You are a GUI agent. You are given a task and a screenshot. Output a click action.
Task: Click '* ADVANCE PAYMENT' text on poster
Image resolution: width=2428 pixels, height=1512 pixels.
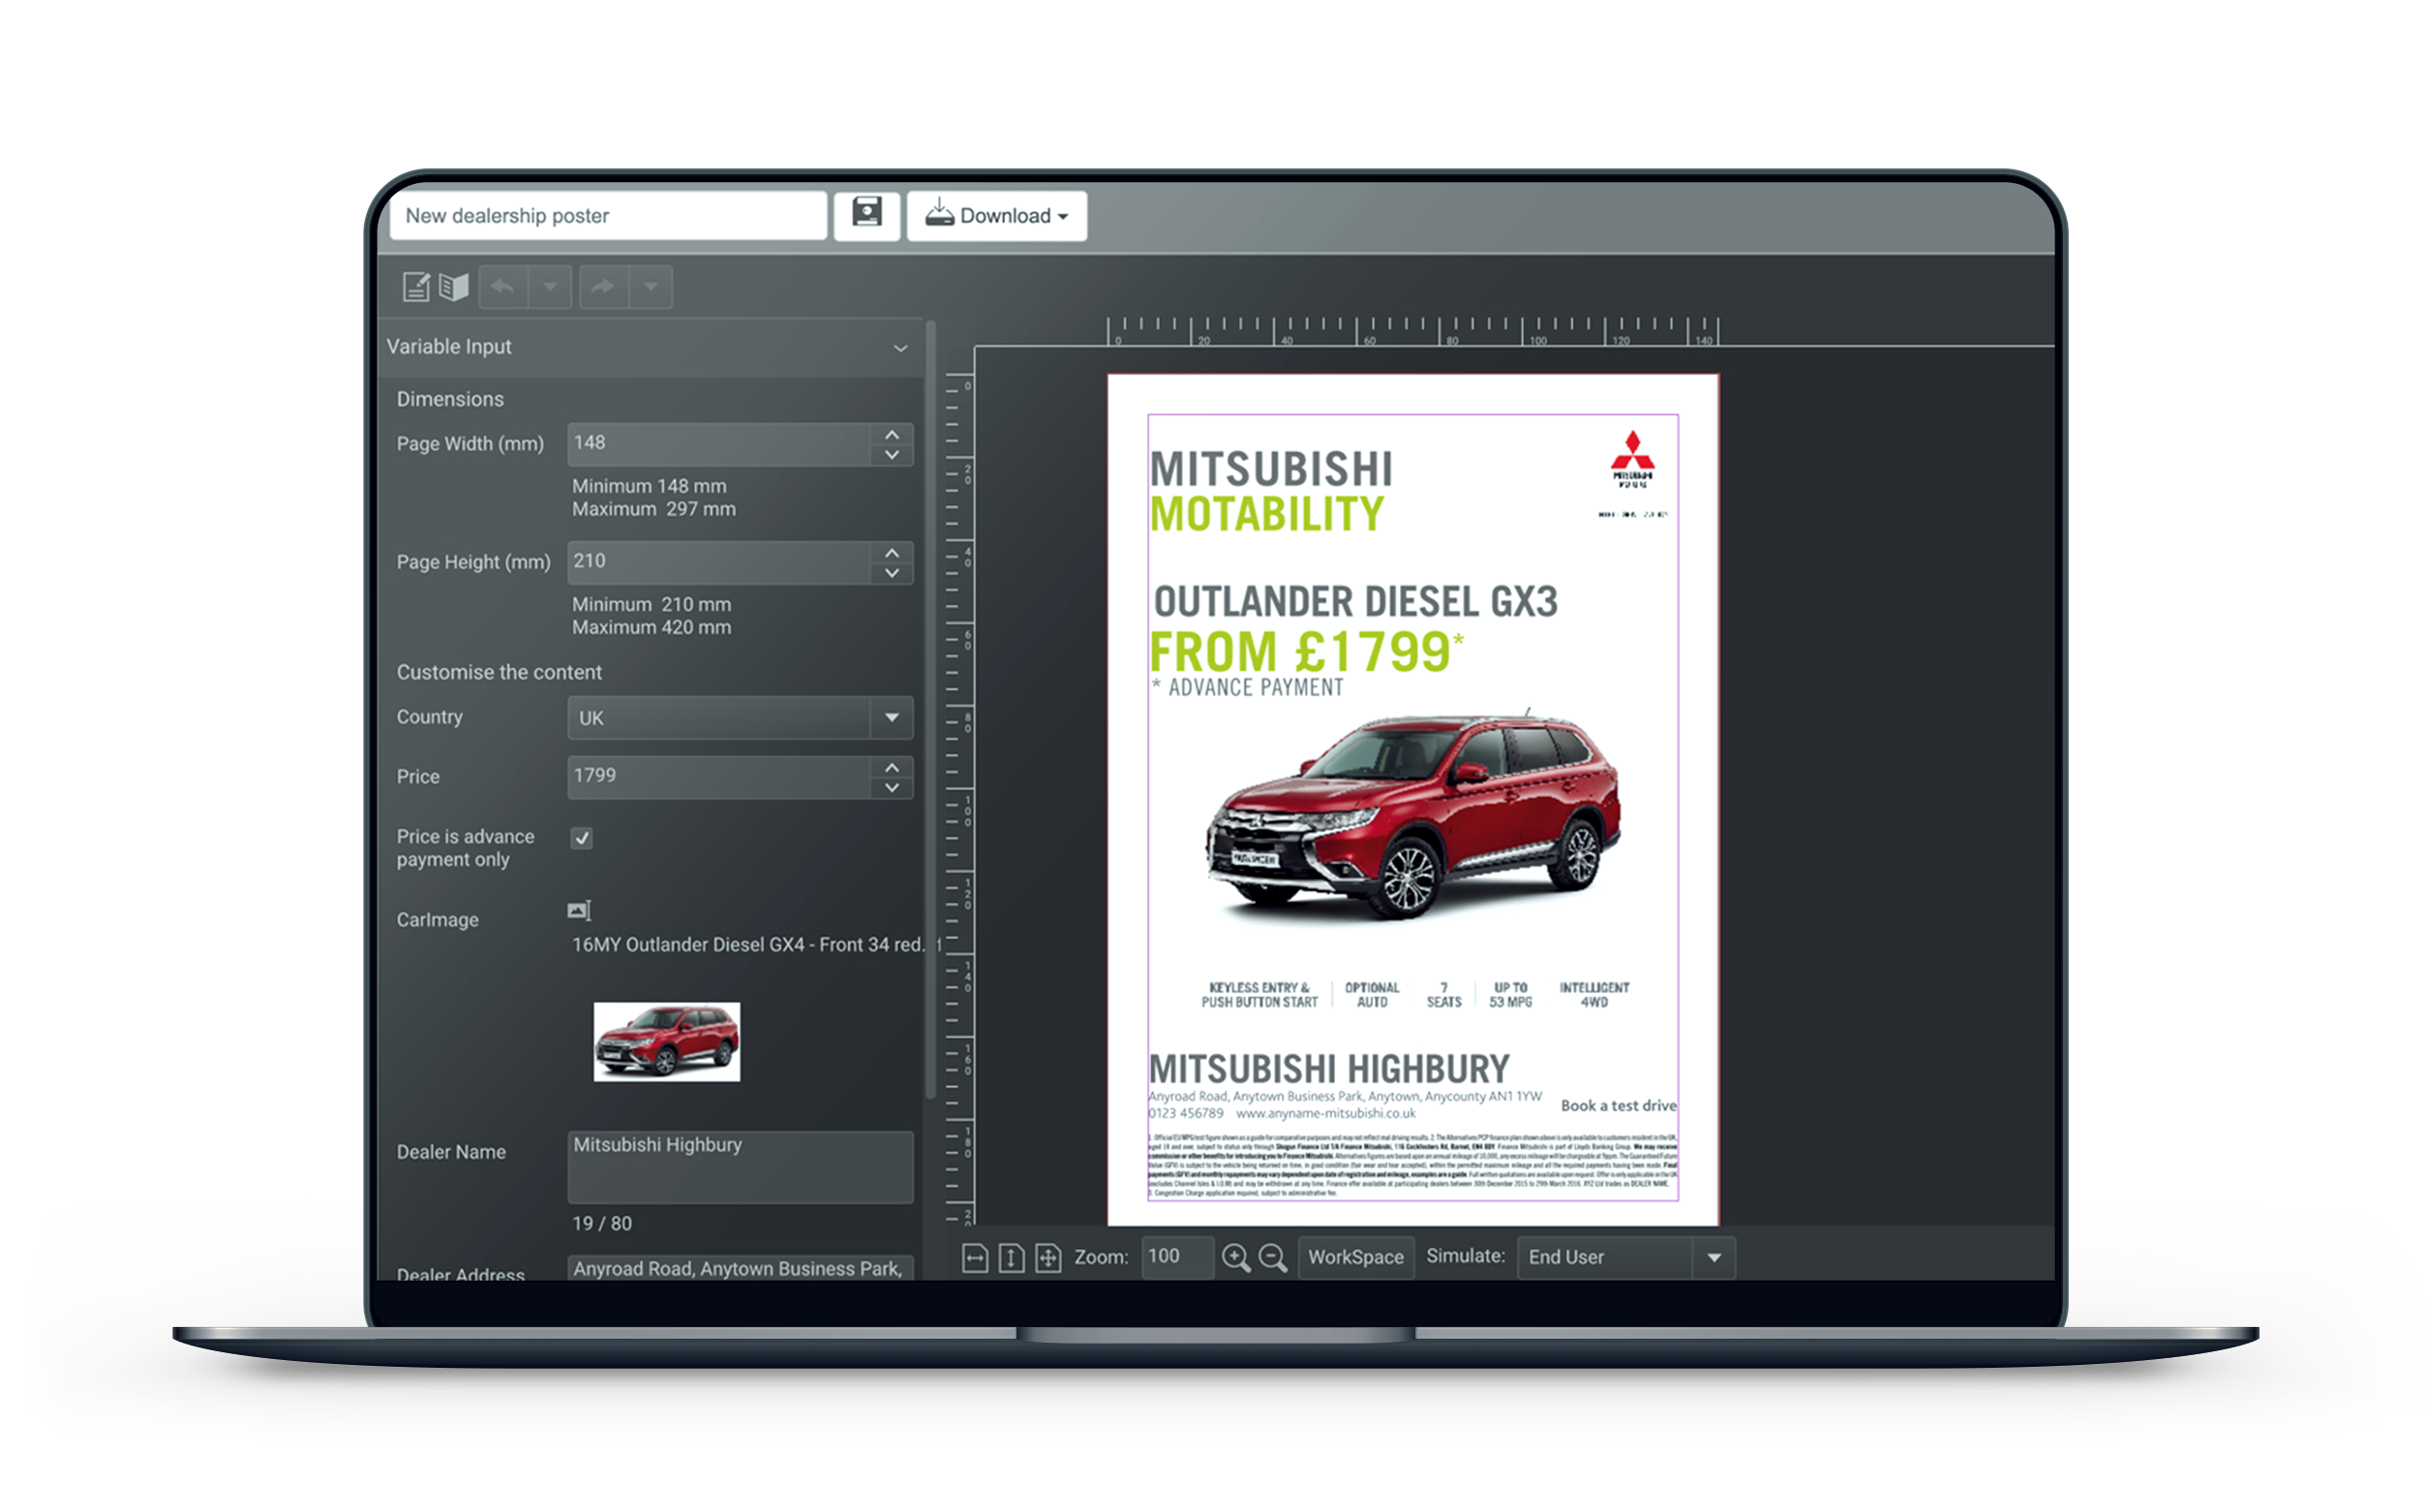(x=1247, y=688)
